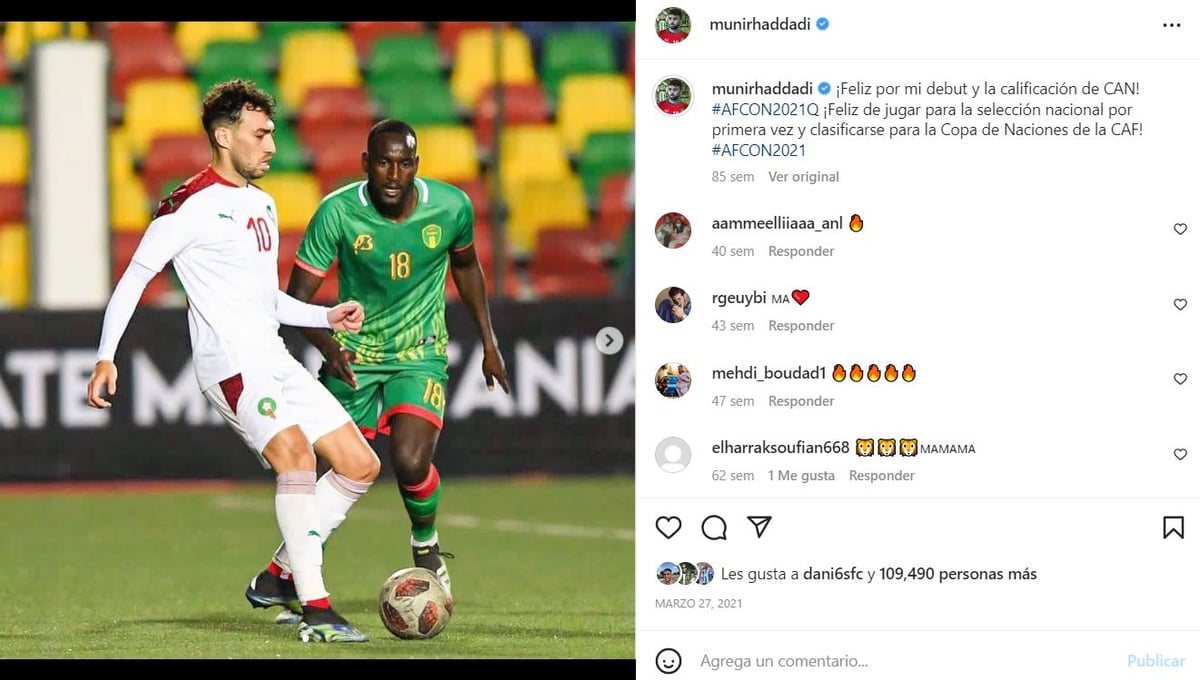Share the post with the paper plane icon
The height and width of the screenshot is (680, 1200).
click(x=760, y=527)
